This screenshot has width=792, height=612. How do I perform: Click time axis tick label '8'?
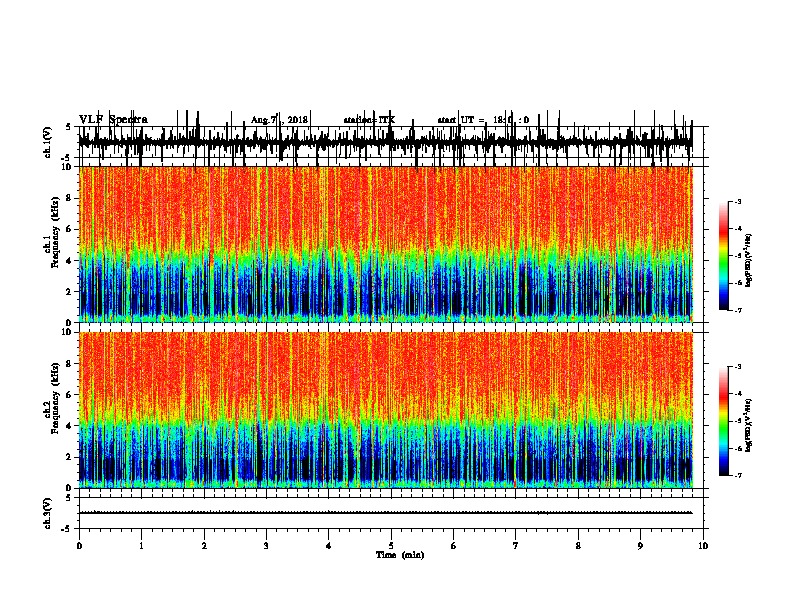(x=578, y=546)
